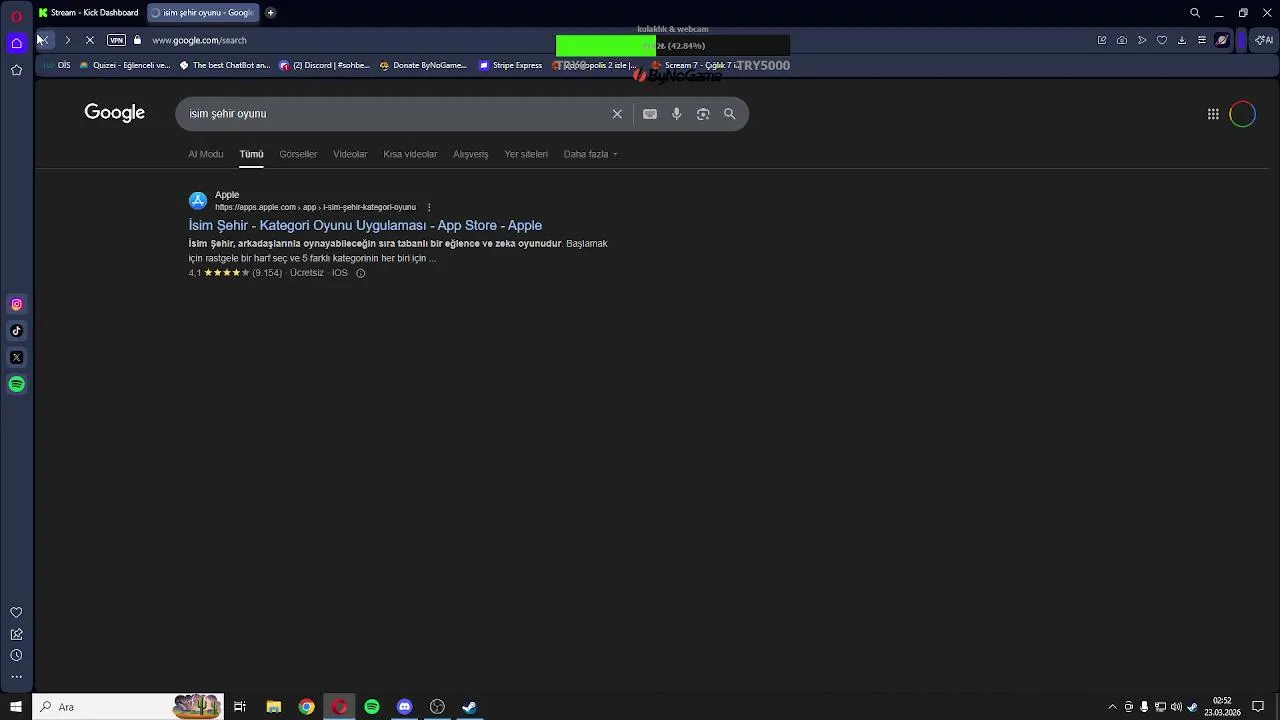
Task: Open Discord from the taskbar
Action: pos(404,707)
